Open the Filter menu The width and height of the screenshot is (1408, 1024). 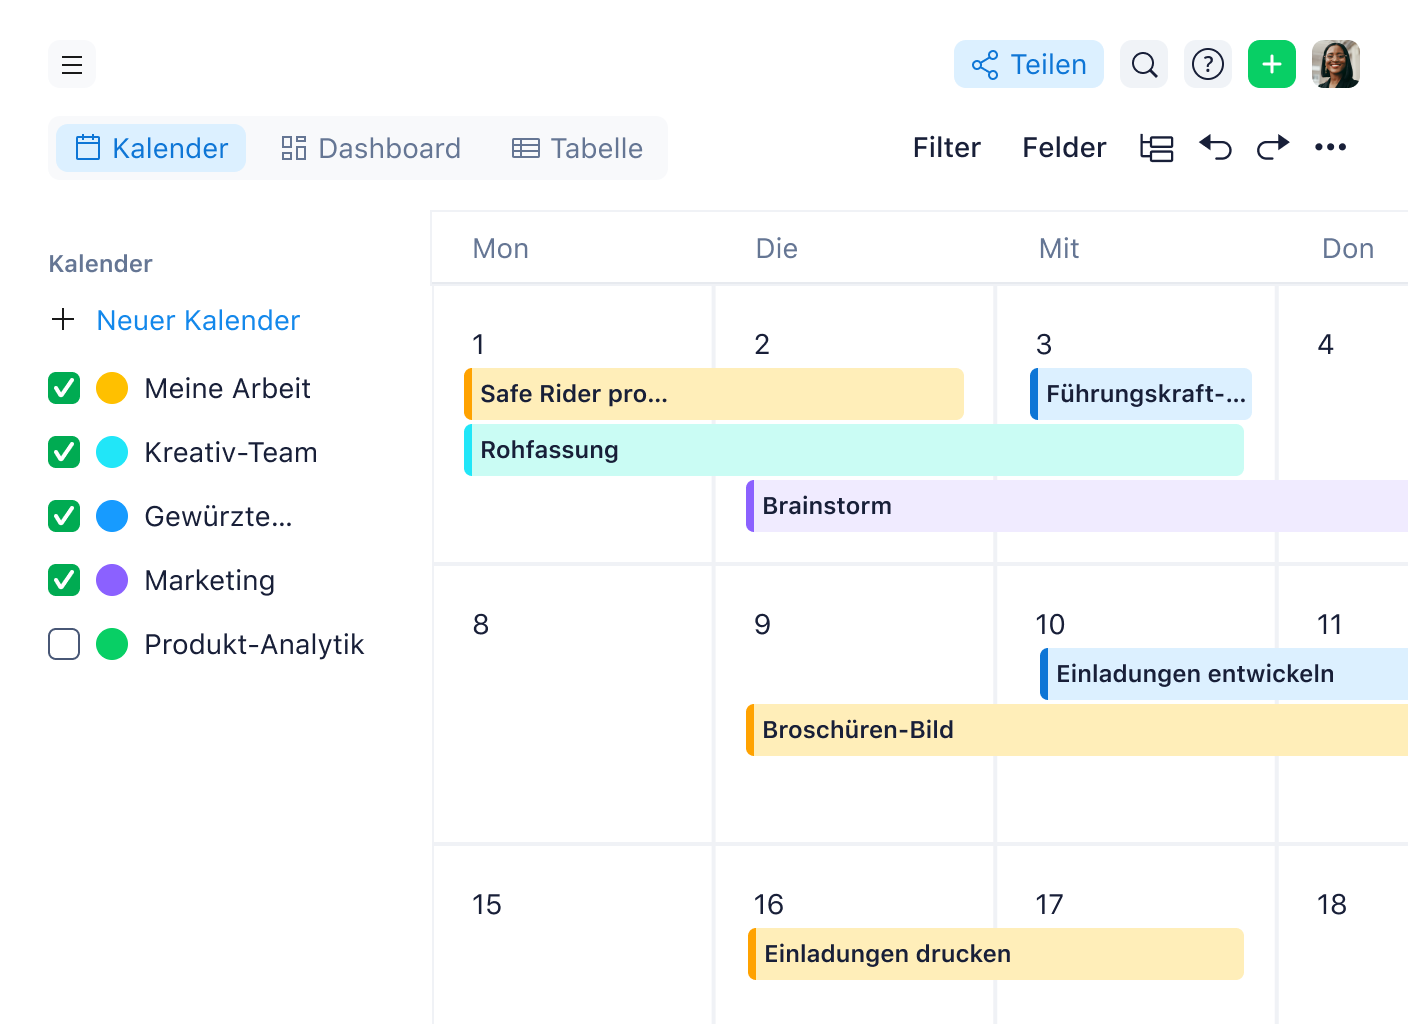pyautogui.click(x=946, y=148)
